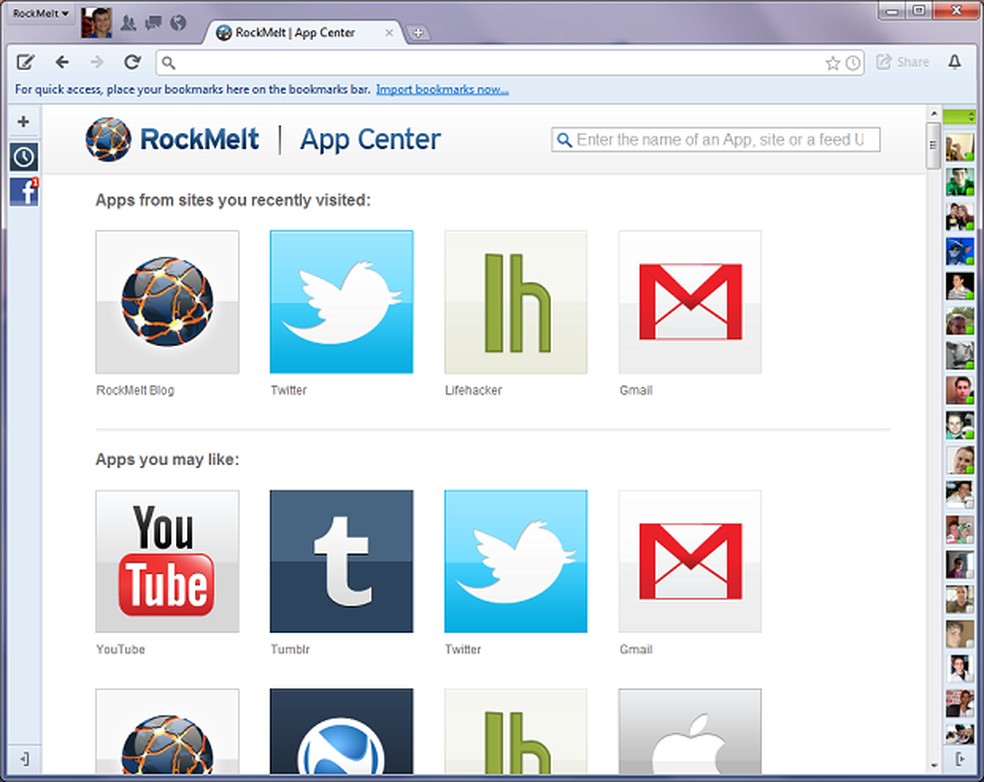Screen dimensions: 984x782
Task: Open a new tab with the plus button
Action: click(418, 33)
